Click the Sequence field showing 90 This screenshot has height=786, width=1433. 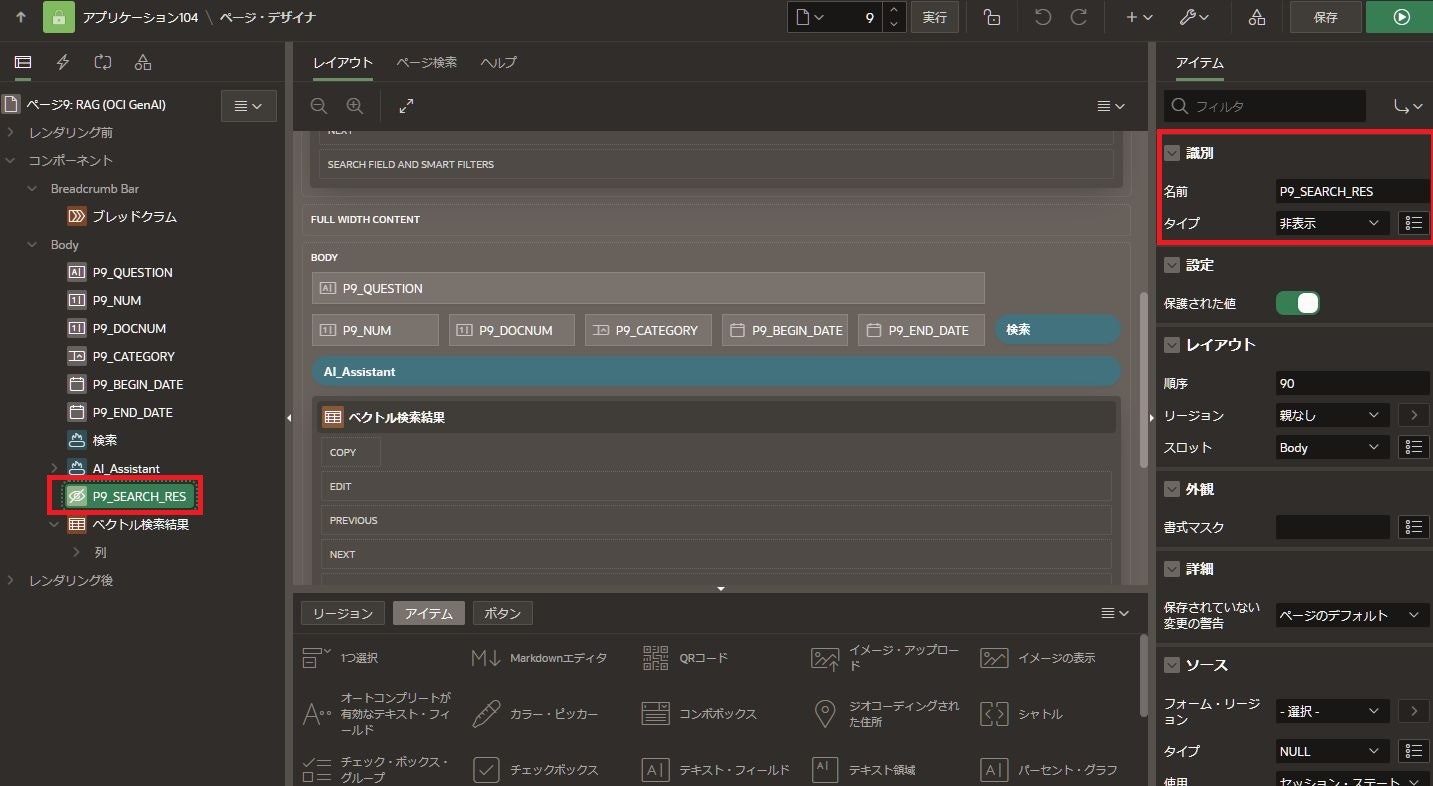click(1353, 383)
